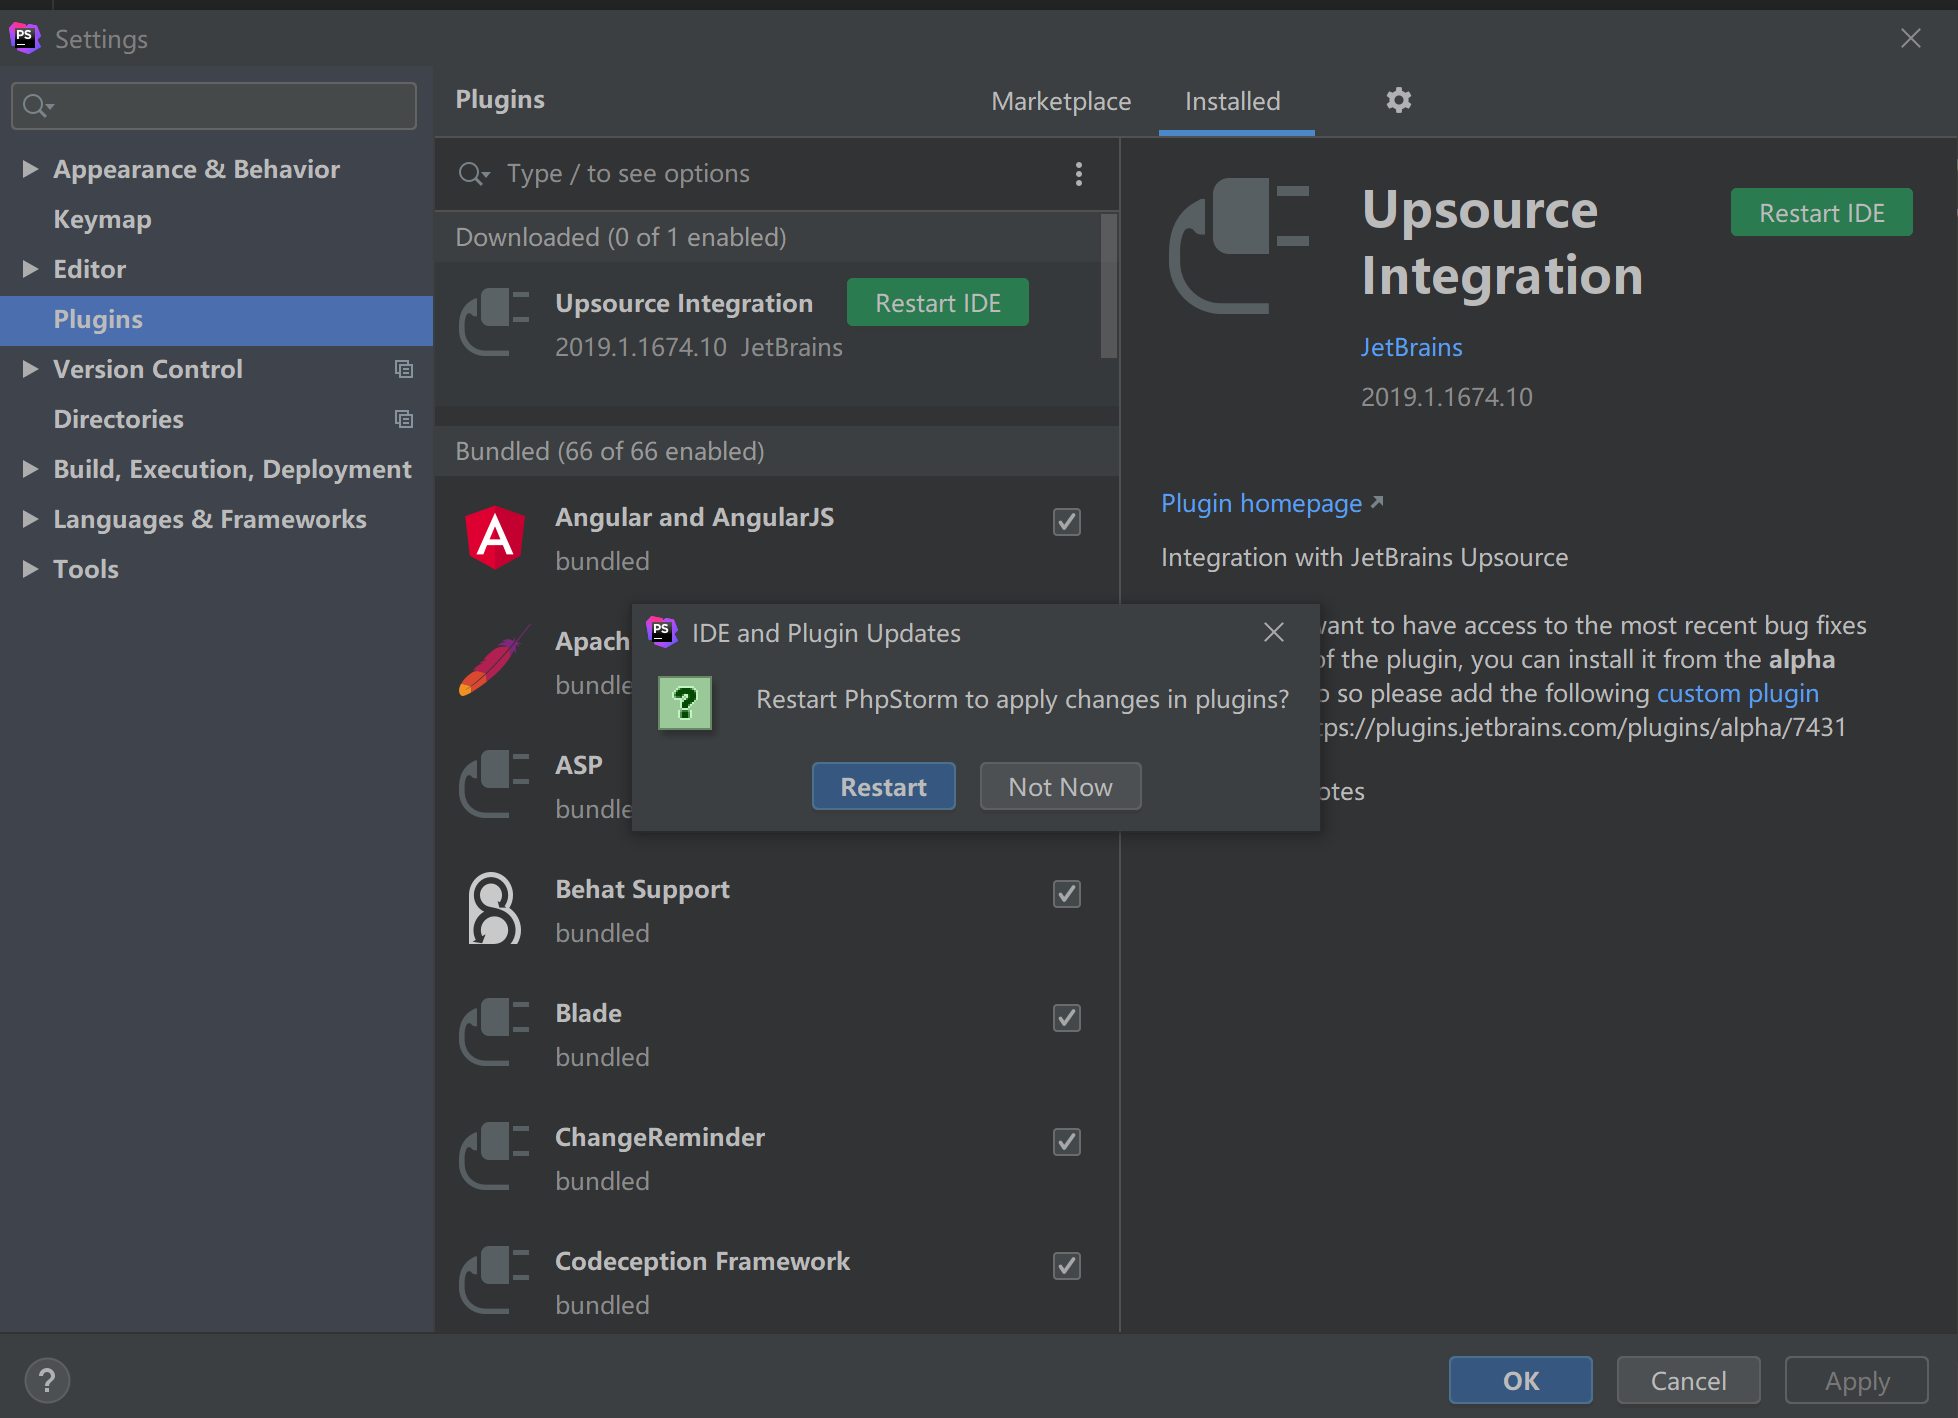This screenshot has width=1958, height=1418.
Task: Expand the Appearance & Behavior section
Action: point(30,169)
